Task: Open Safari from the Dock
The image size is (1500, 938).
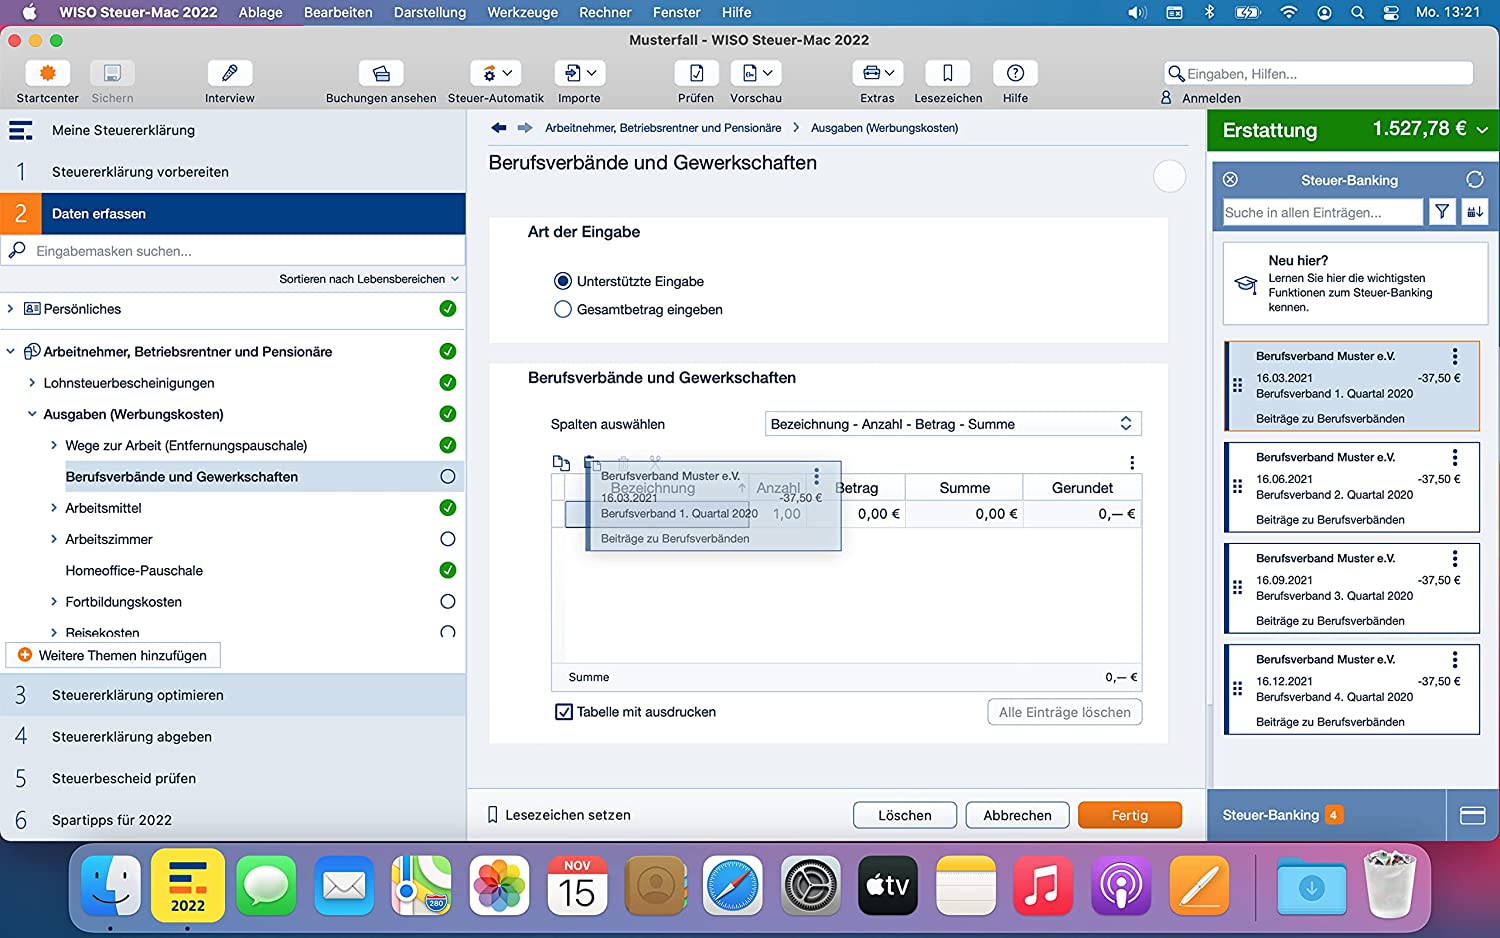Action: 732,886
